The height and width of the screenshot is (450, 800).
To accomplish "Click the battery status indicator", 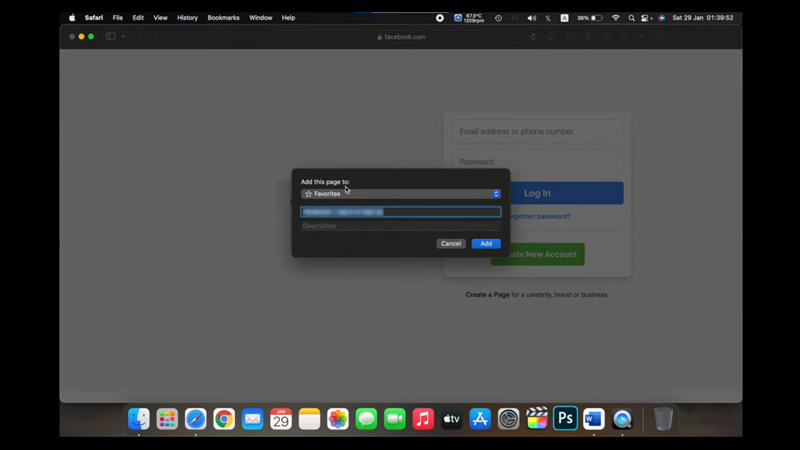I will 590,18.
